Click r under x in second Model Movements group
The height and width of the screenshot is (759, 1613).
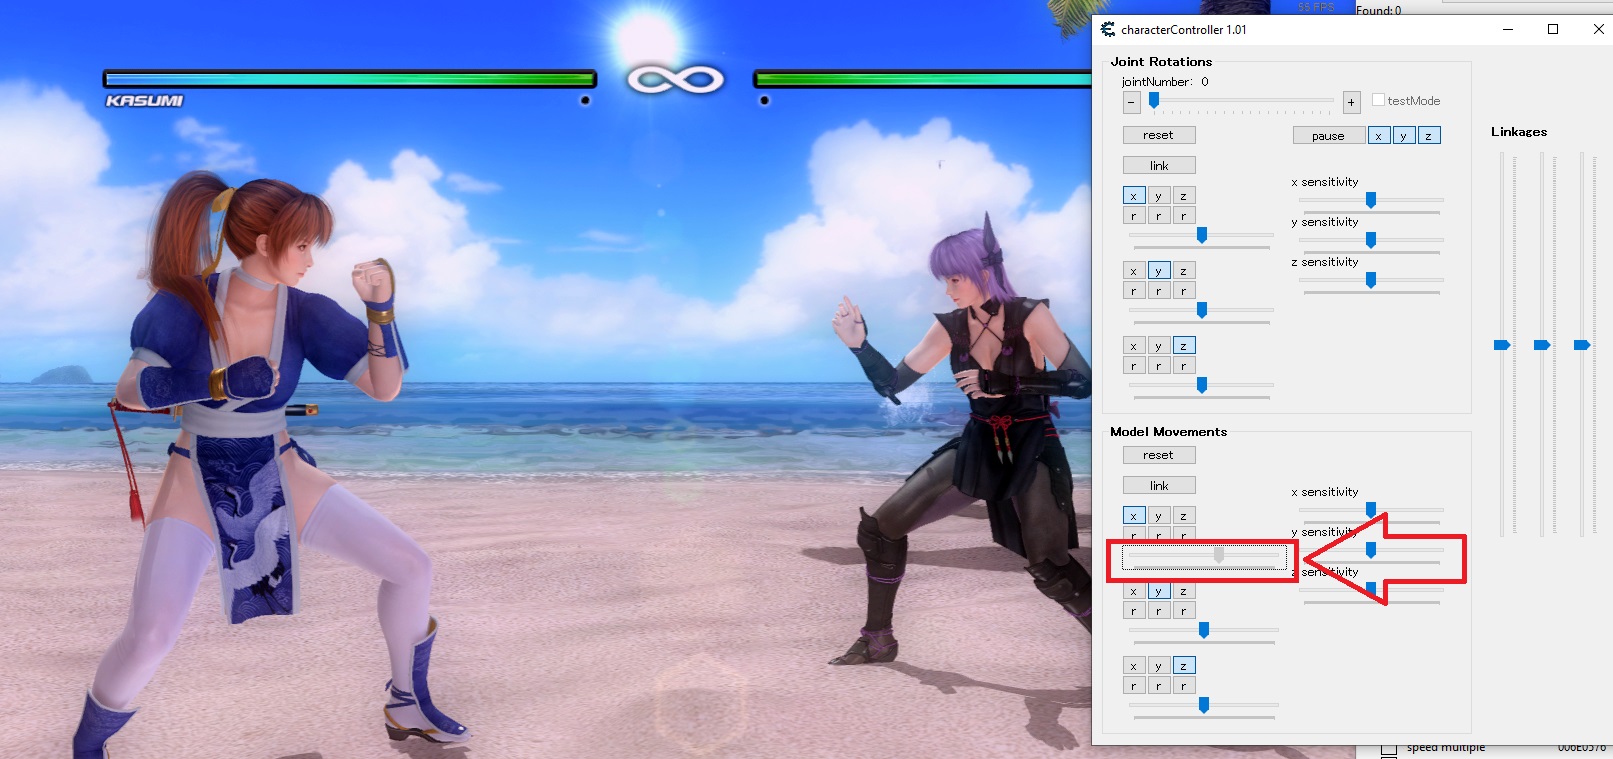click(1134, 611)
